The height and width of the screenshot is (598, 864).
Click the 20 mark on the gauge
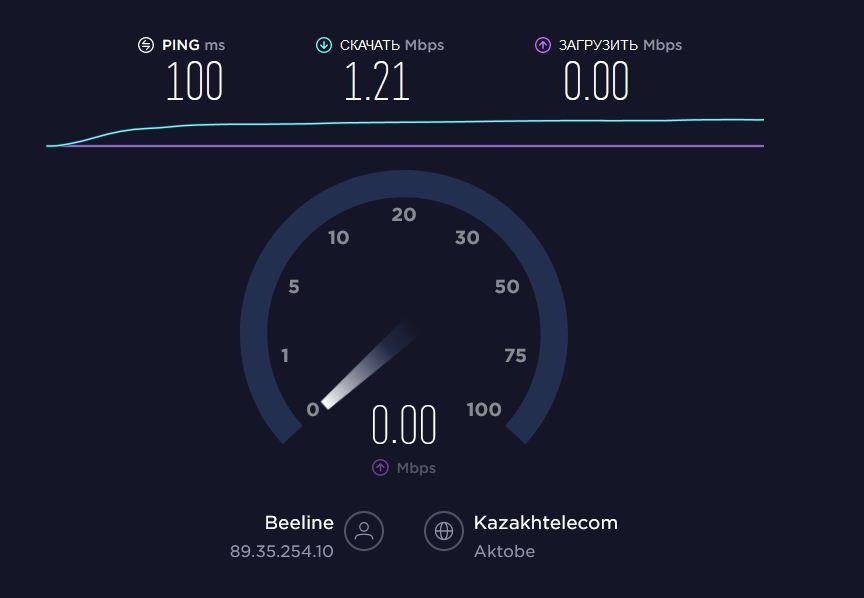click(404, 214)
